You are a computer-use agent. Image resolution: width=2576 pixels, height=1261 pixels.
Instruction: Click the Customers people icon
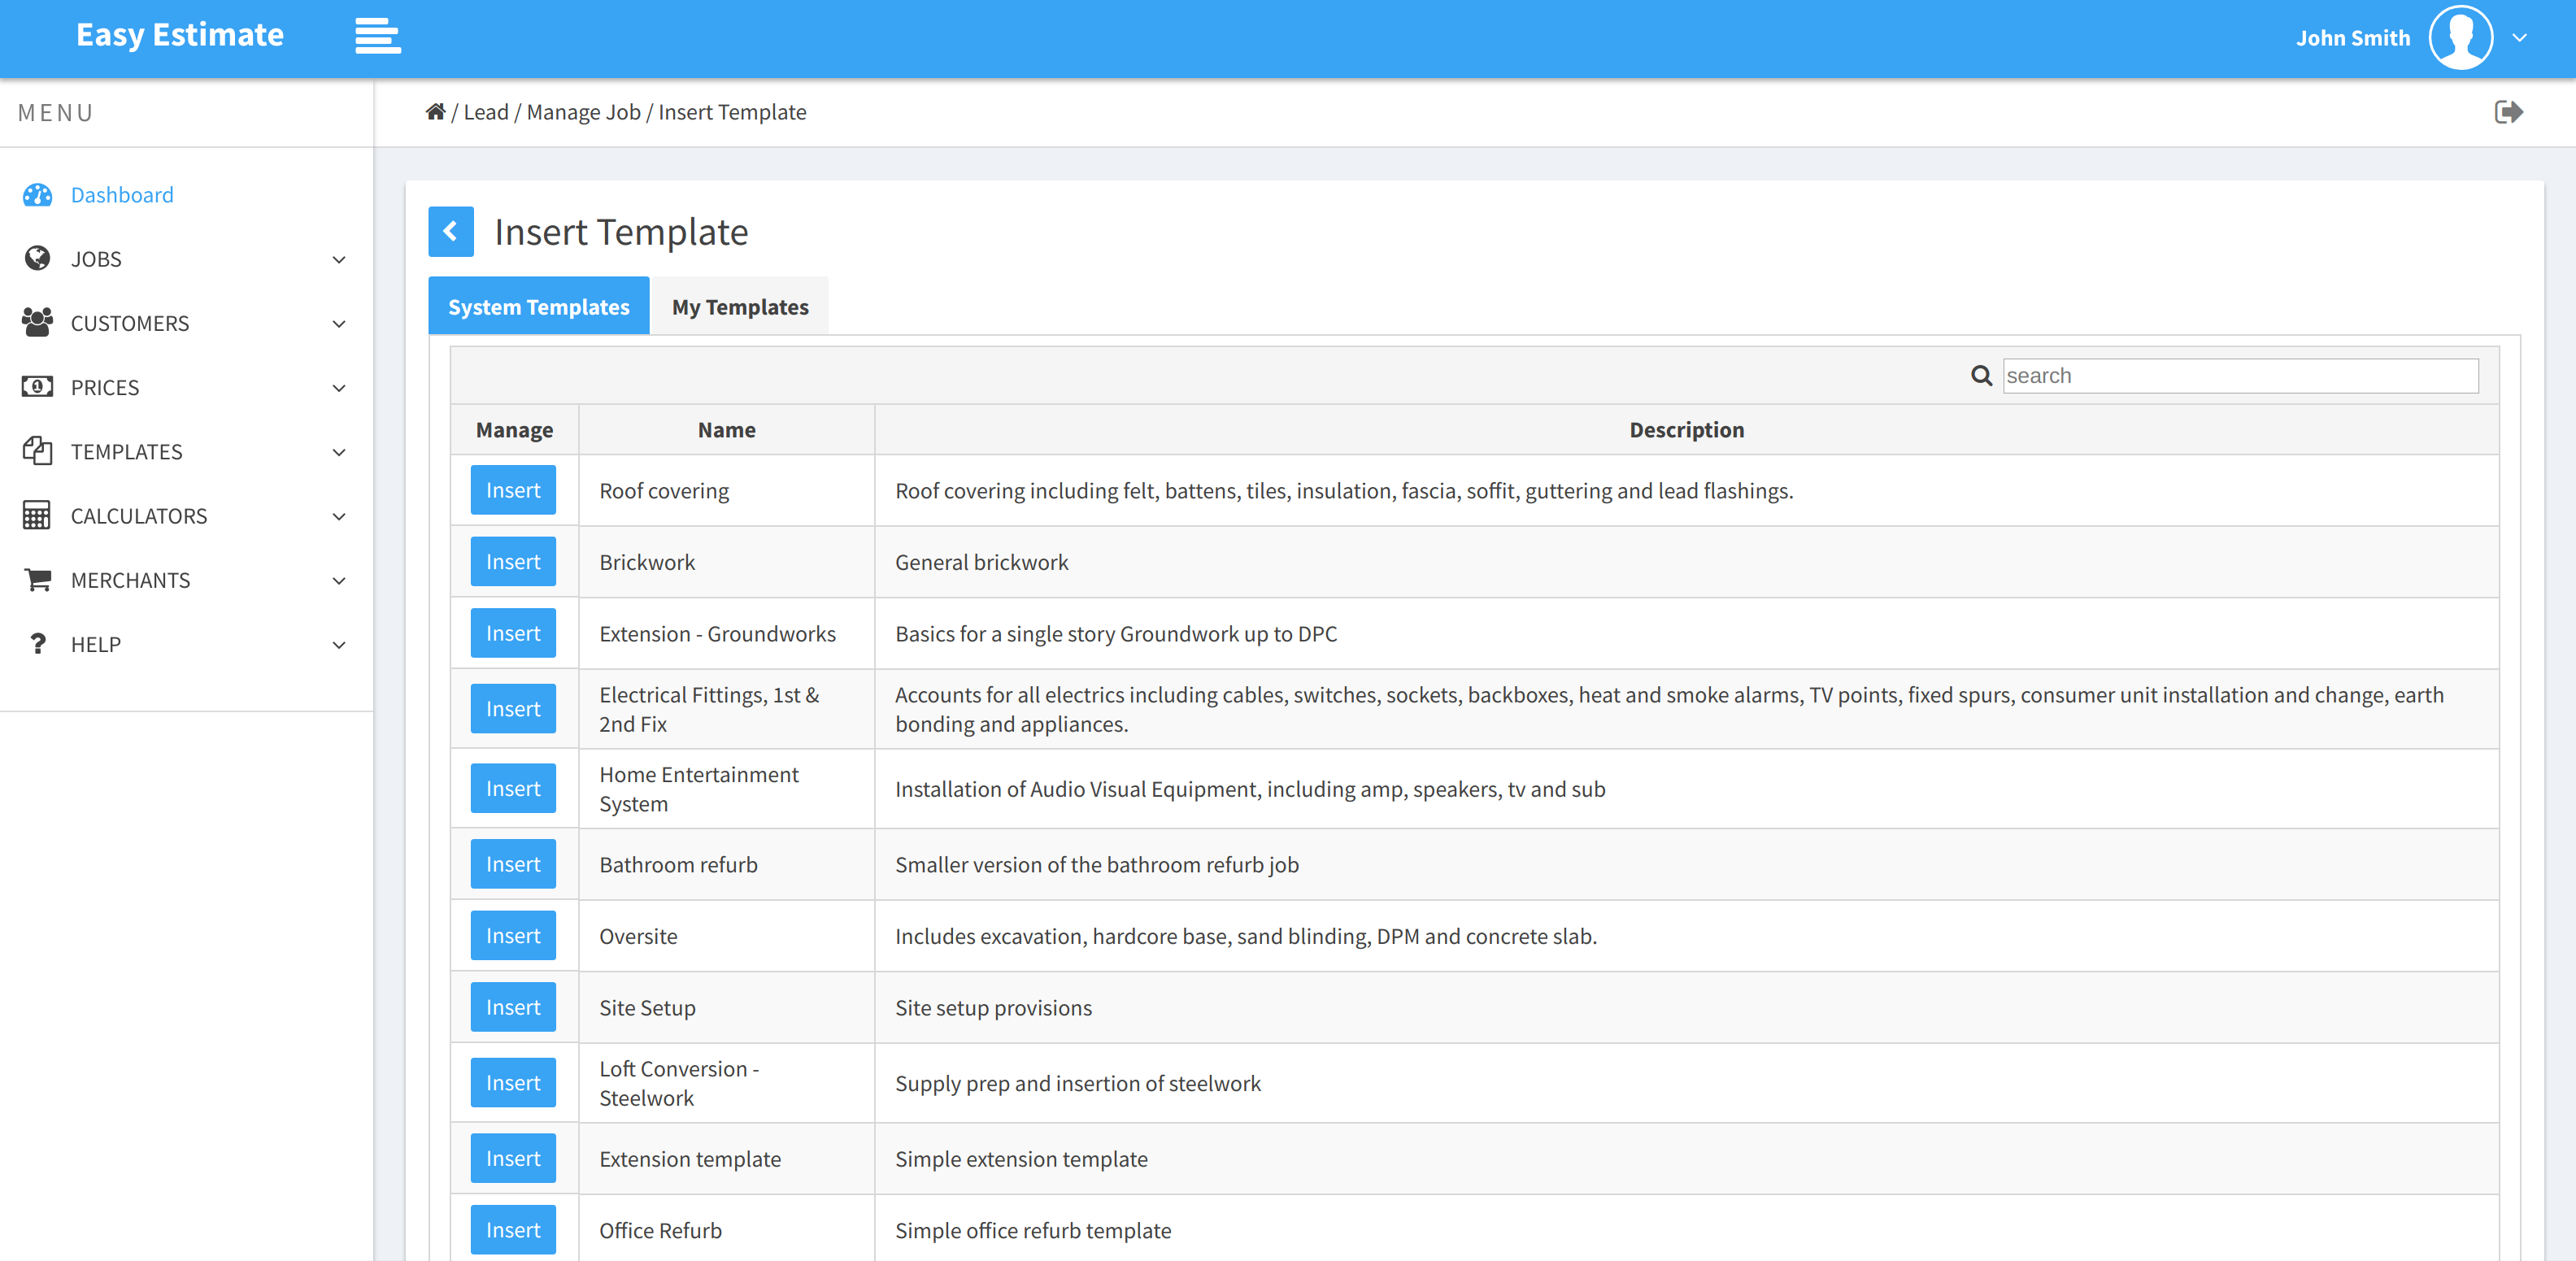(37, 323)
